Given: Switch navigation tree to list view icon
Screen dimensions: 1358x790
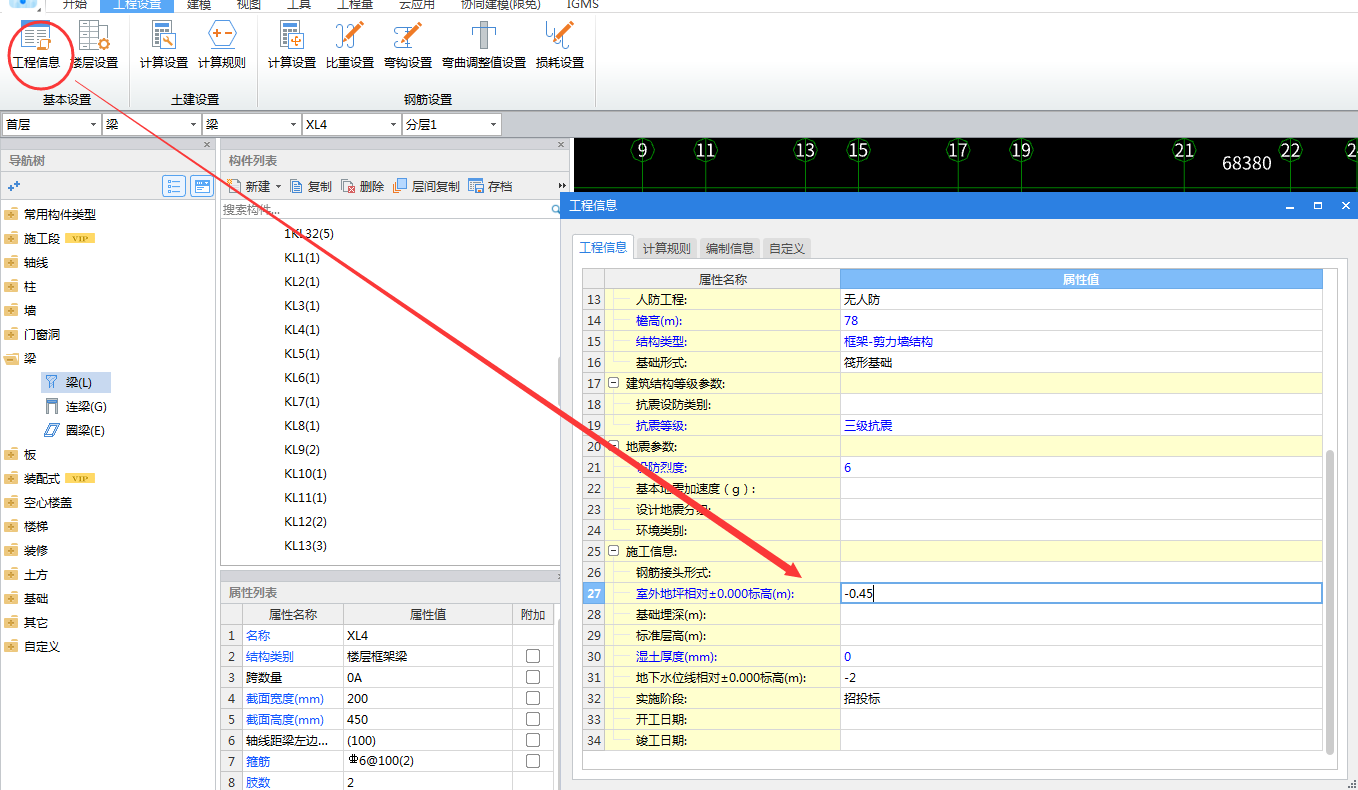Looking at the screenshot, I should (174, 186).
